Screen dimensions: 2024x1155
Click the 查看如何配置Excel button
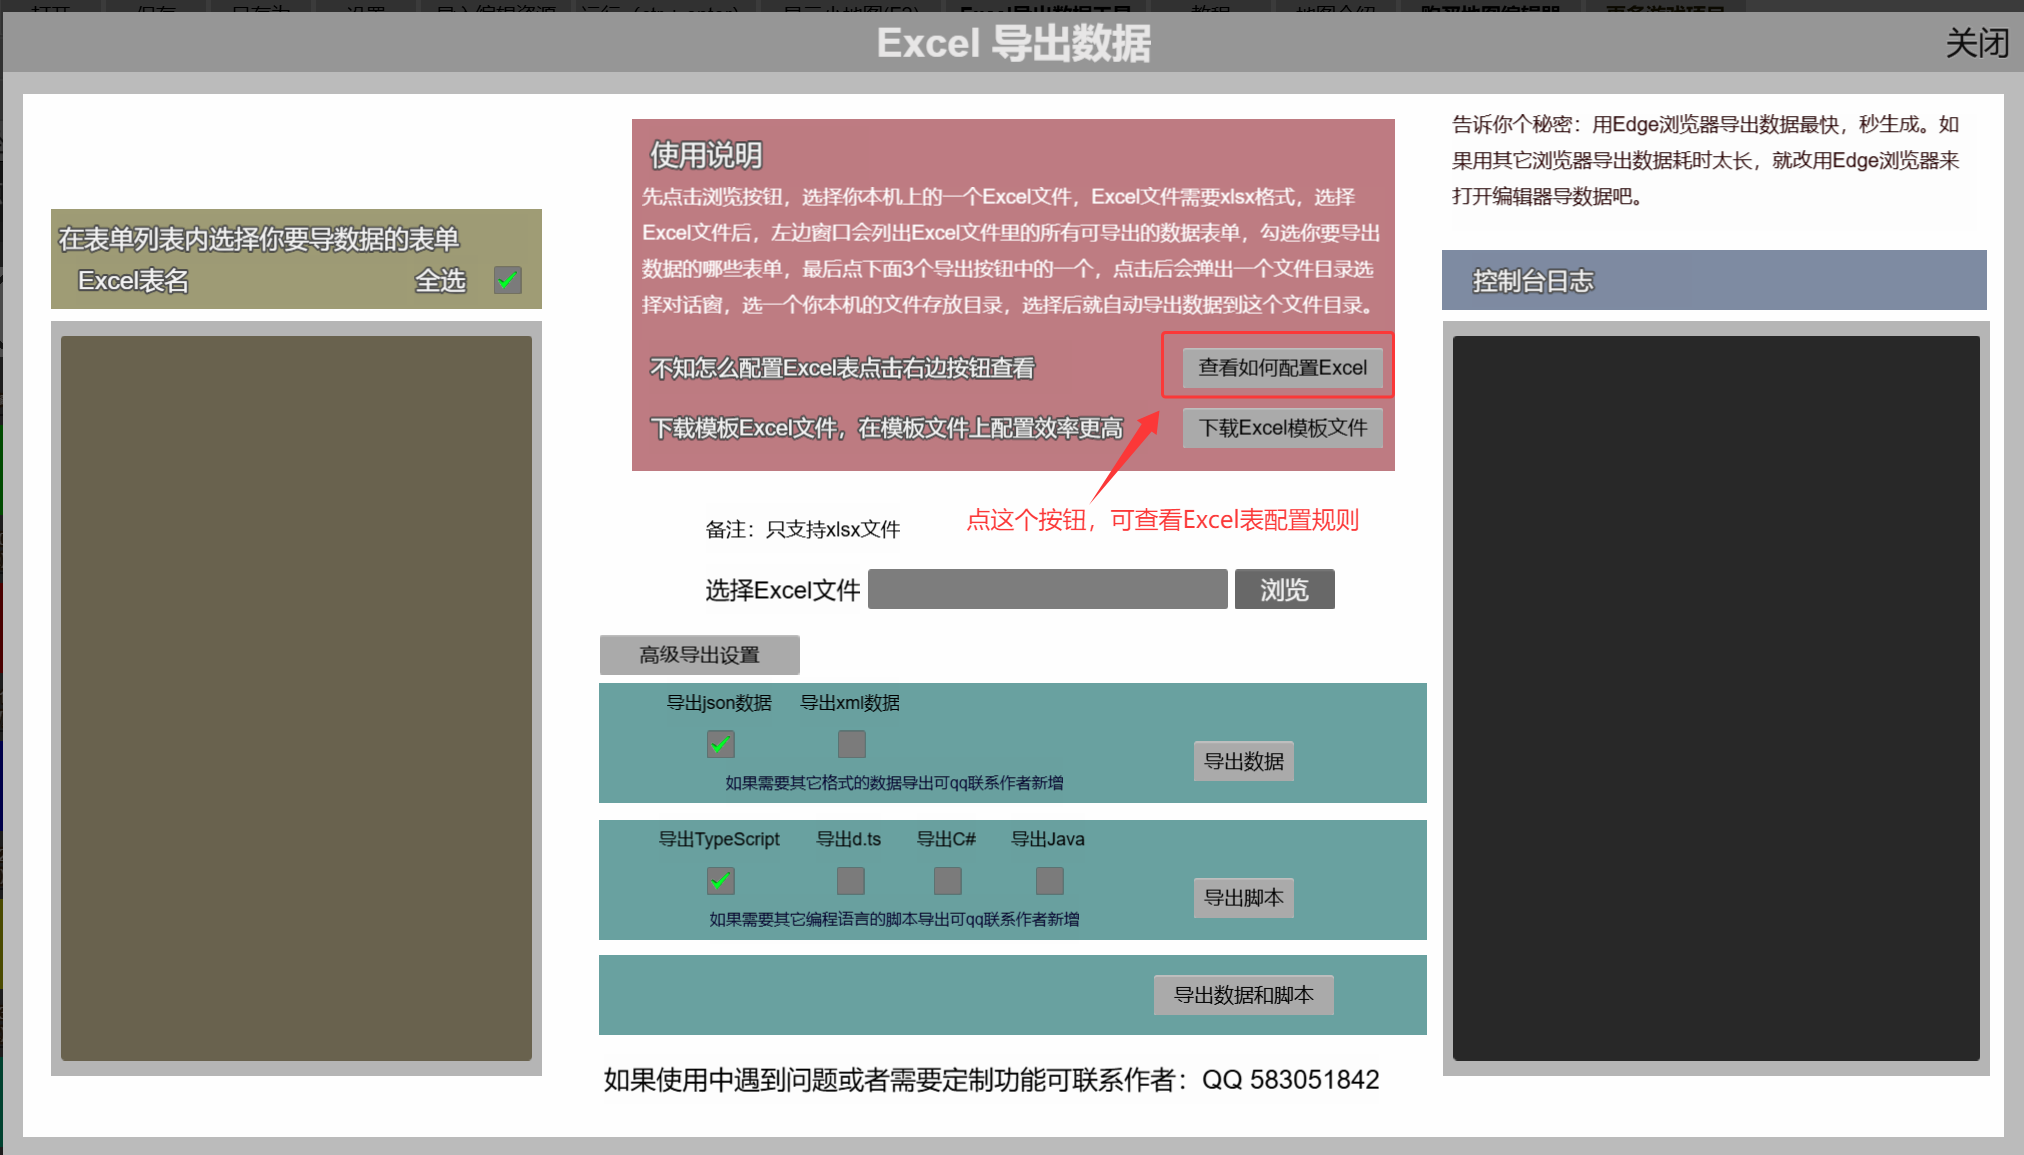[x=1282, y=368]
